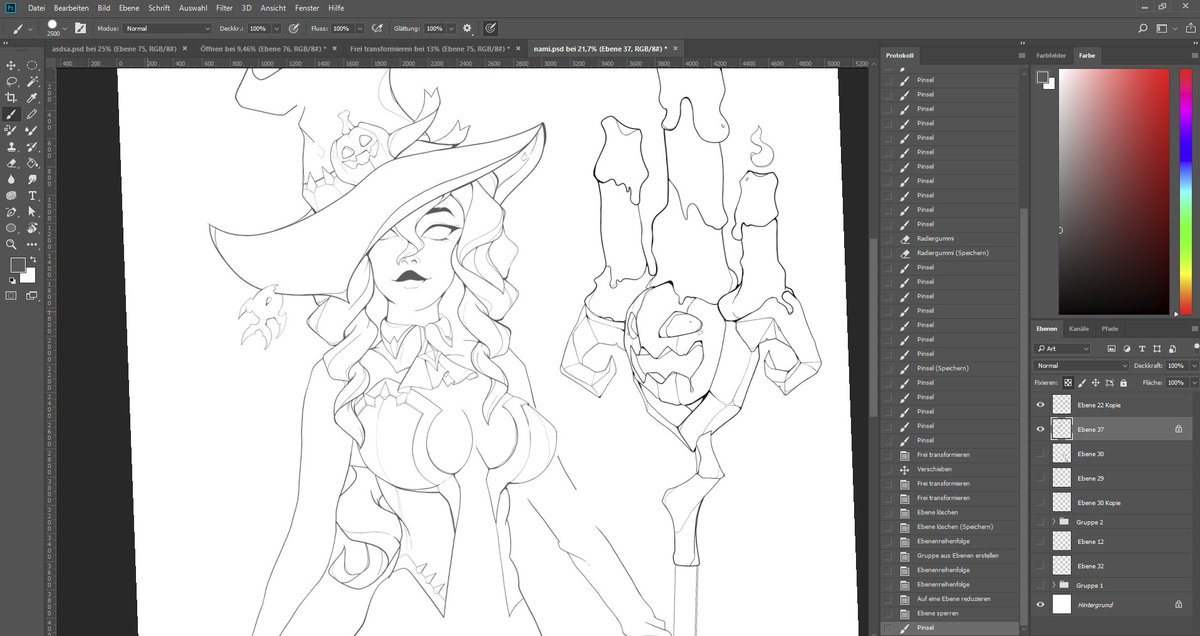Select the Brush tool in the toolbox
Viewport: 1200px width, 636px height.
point(11,114)
